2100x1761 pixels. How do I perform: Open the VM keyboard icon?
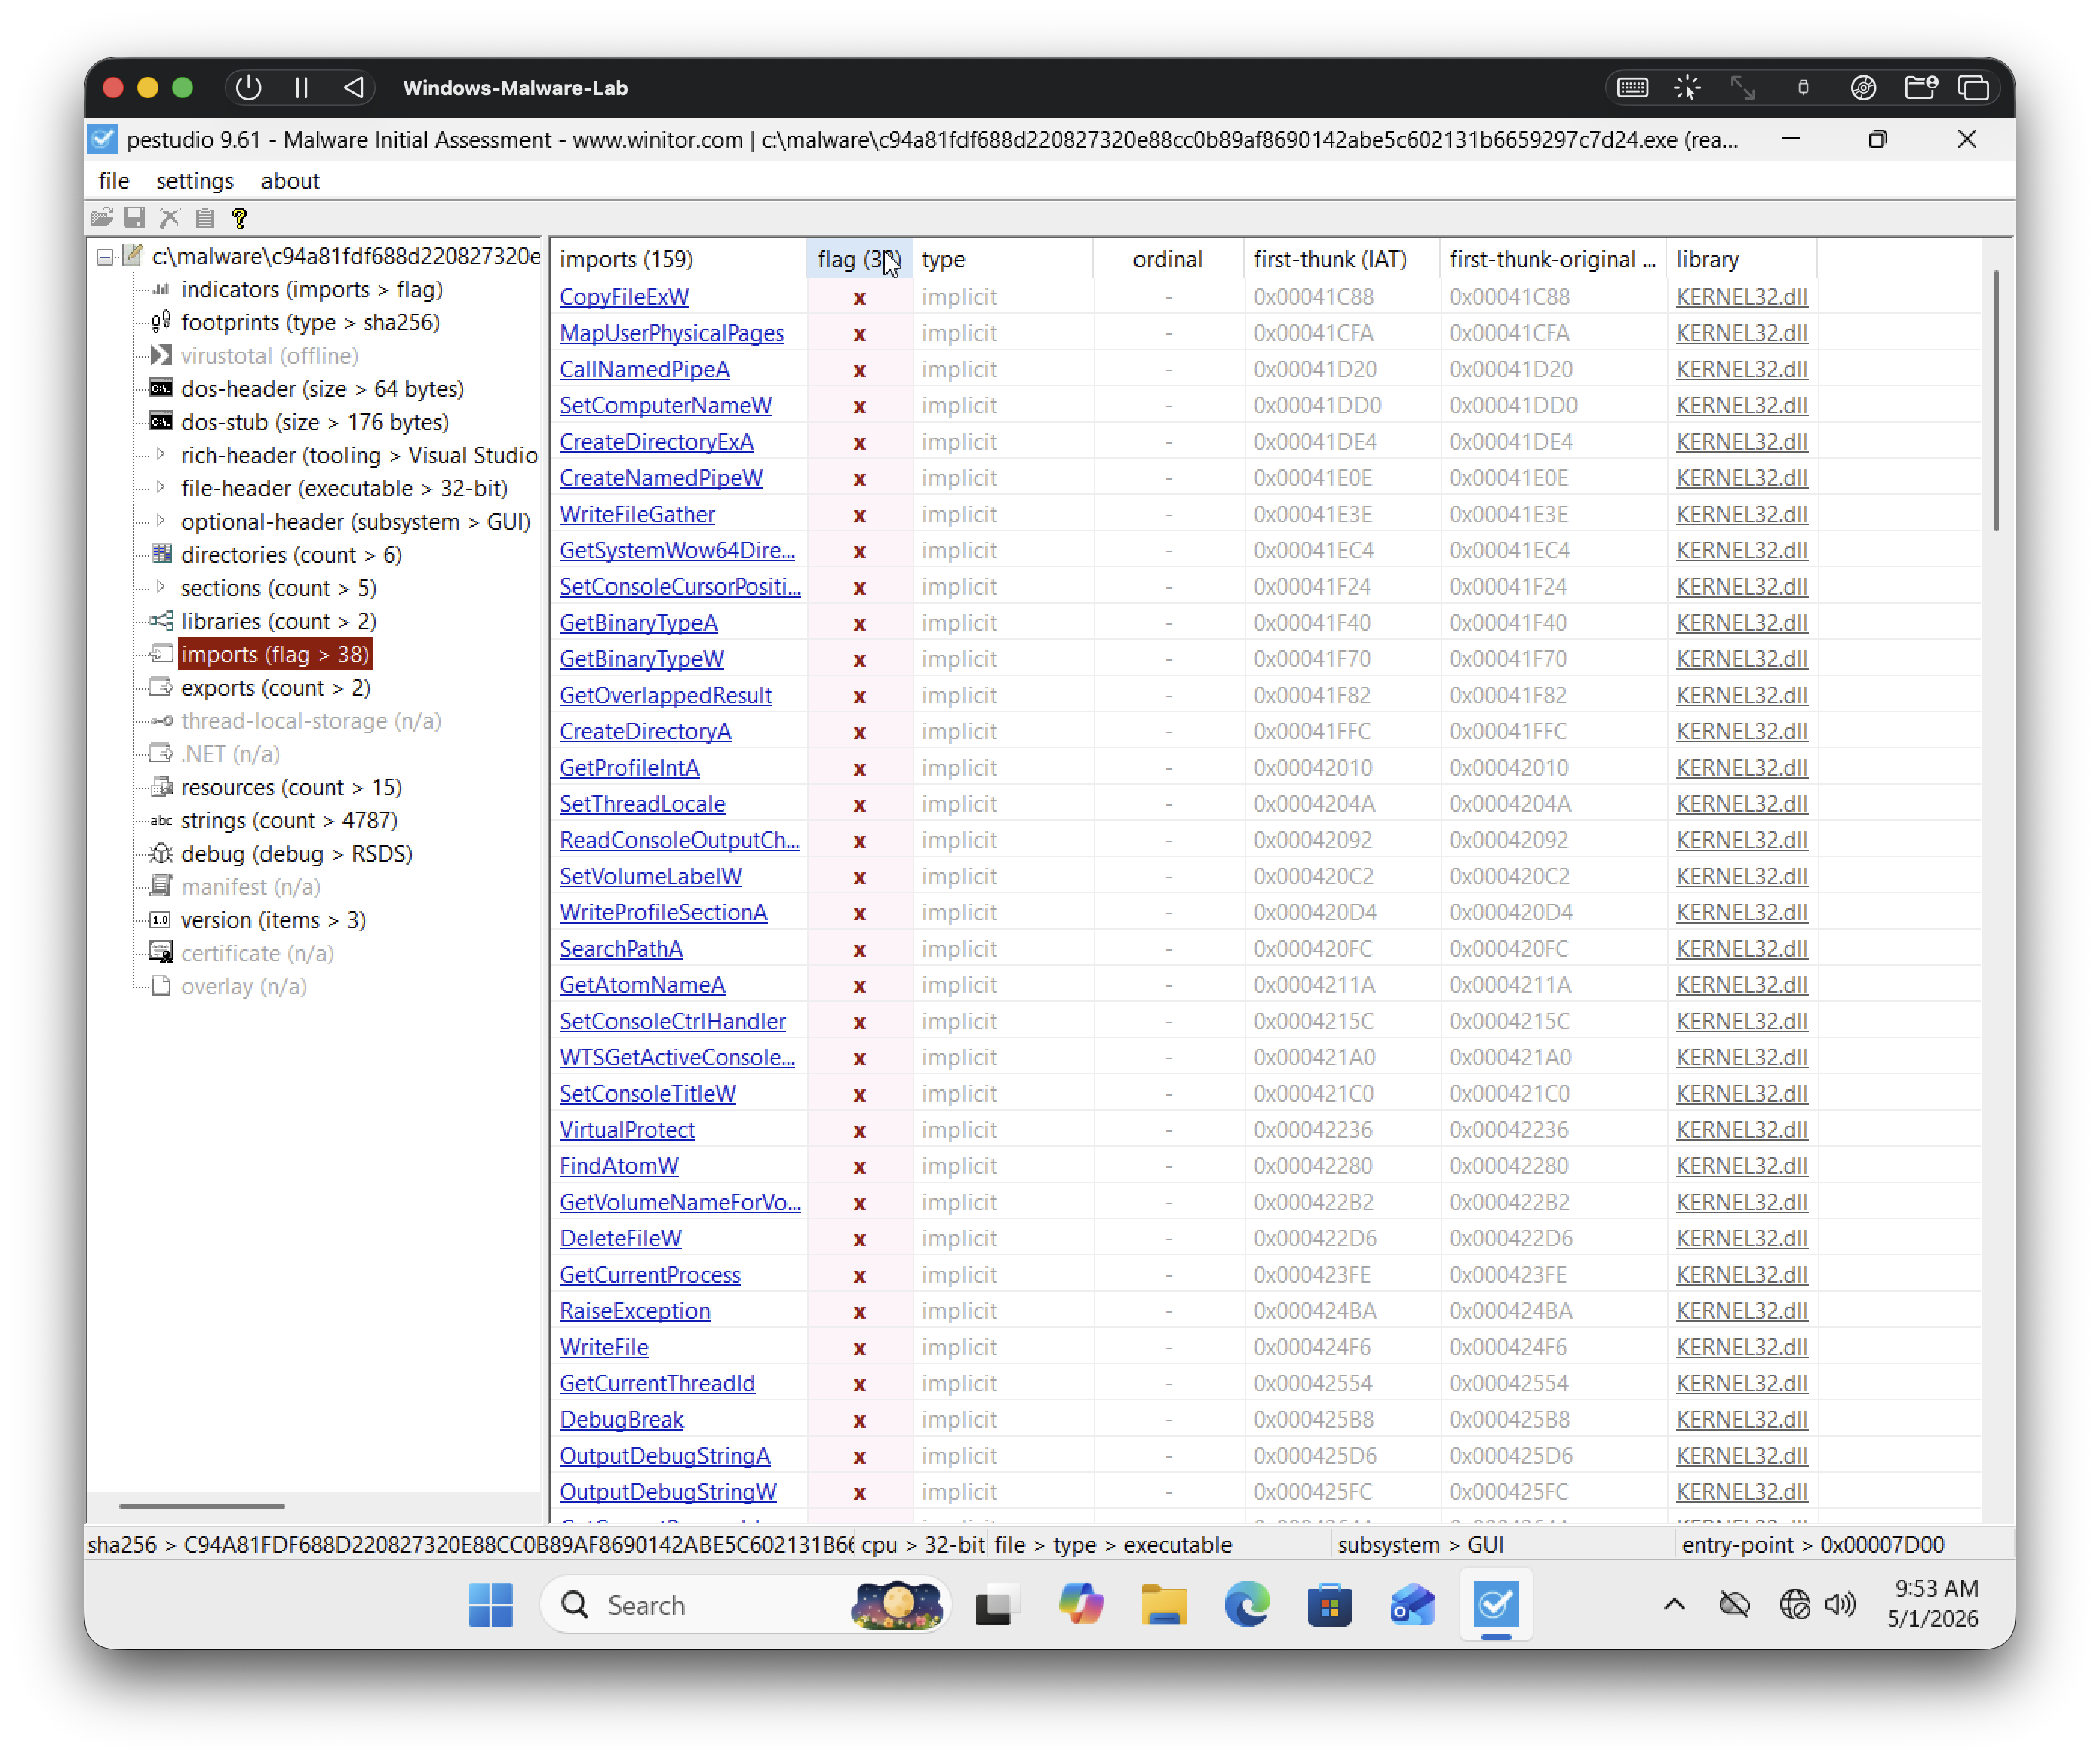point(1632,88)
